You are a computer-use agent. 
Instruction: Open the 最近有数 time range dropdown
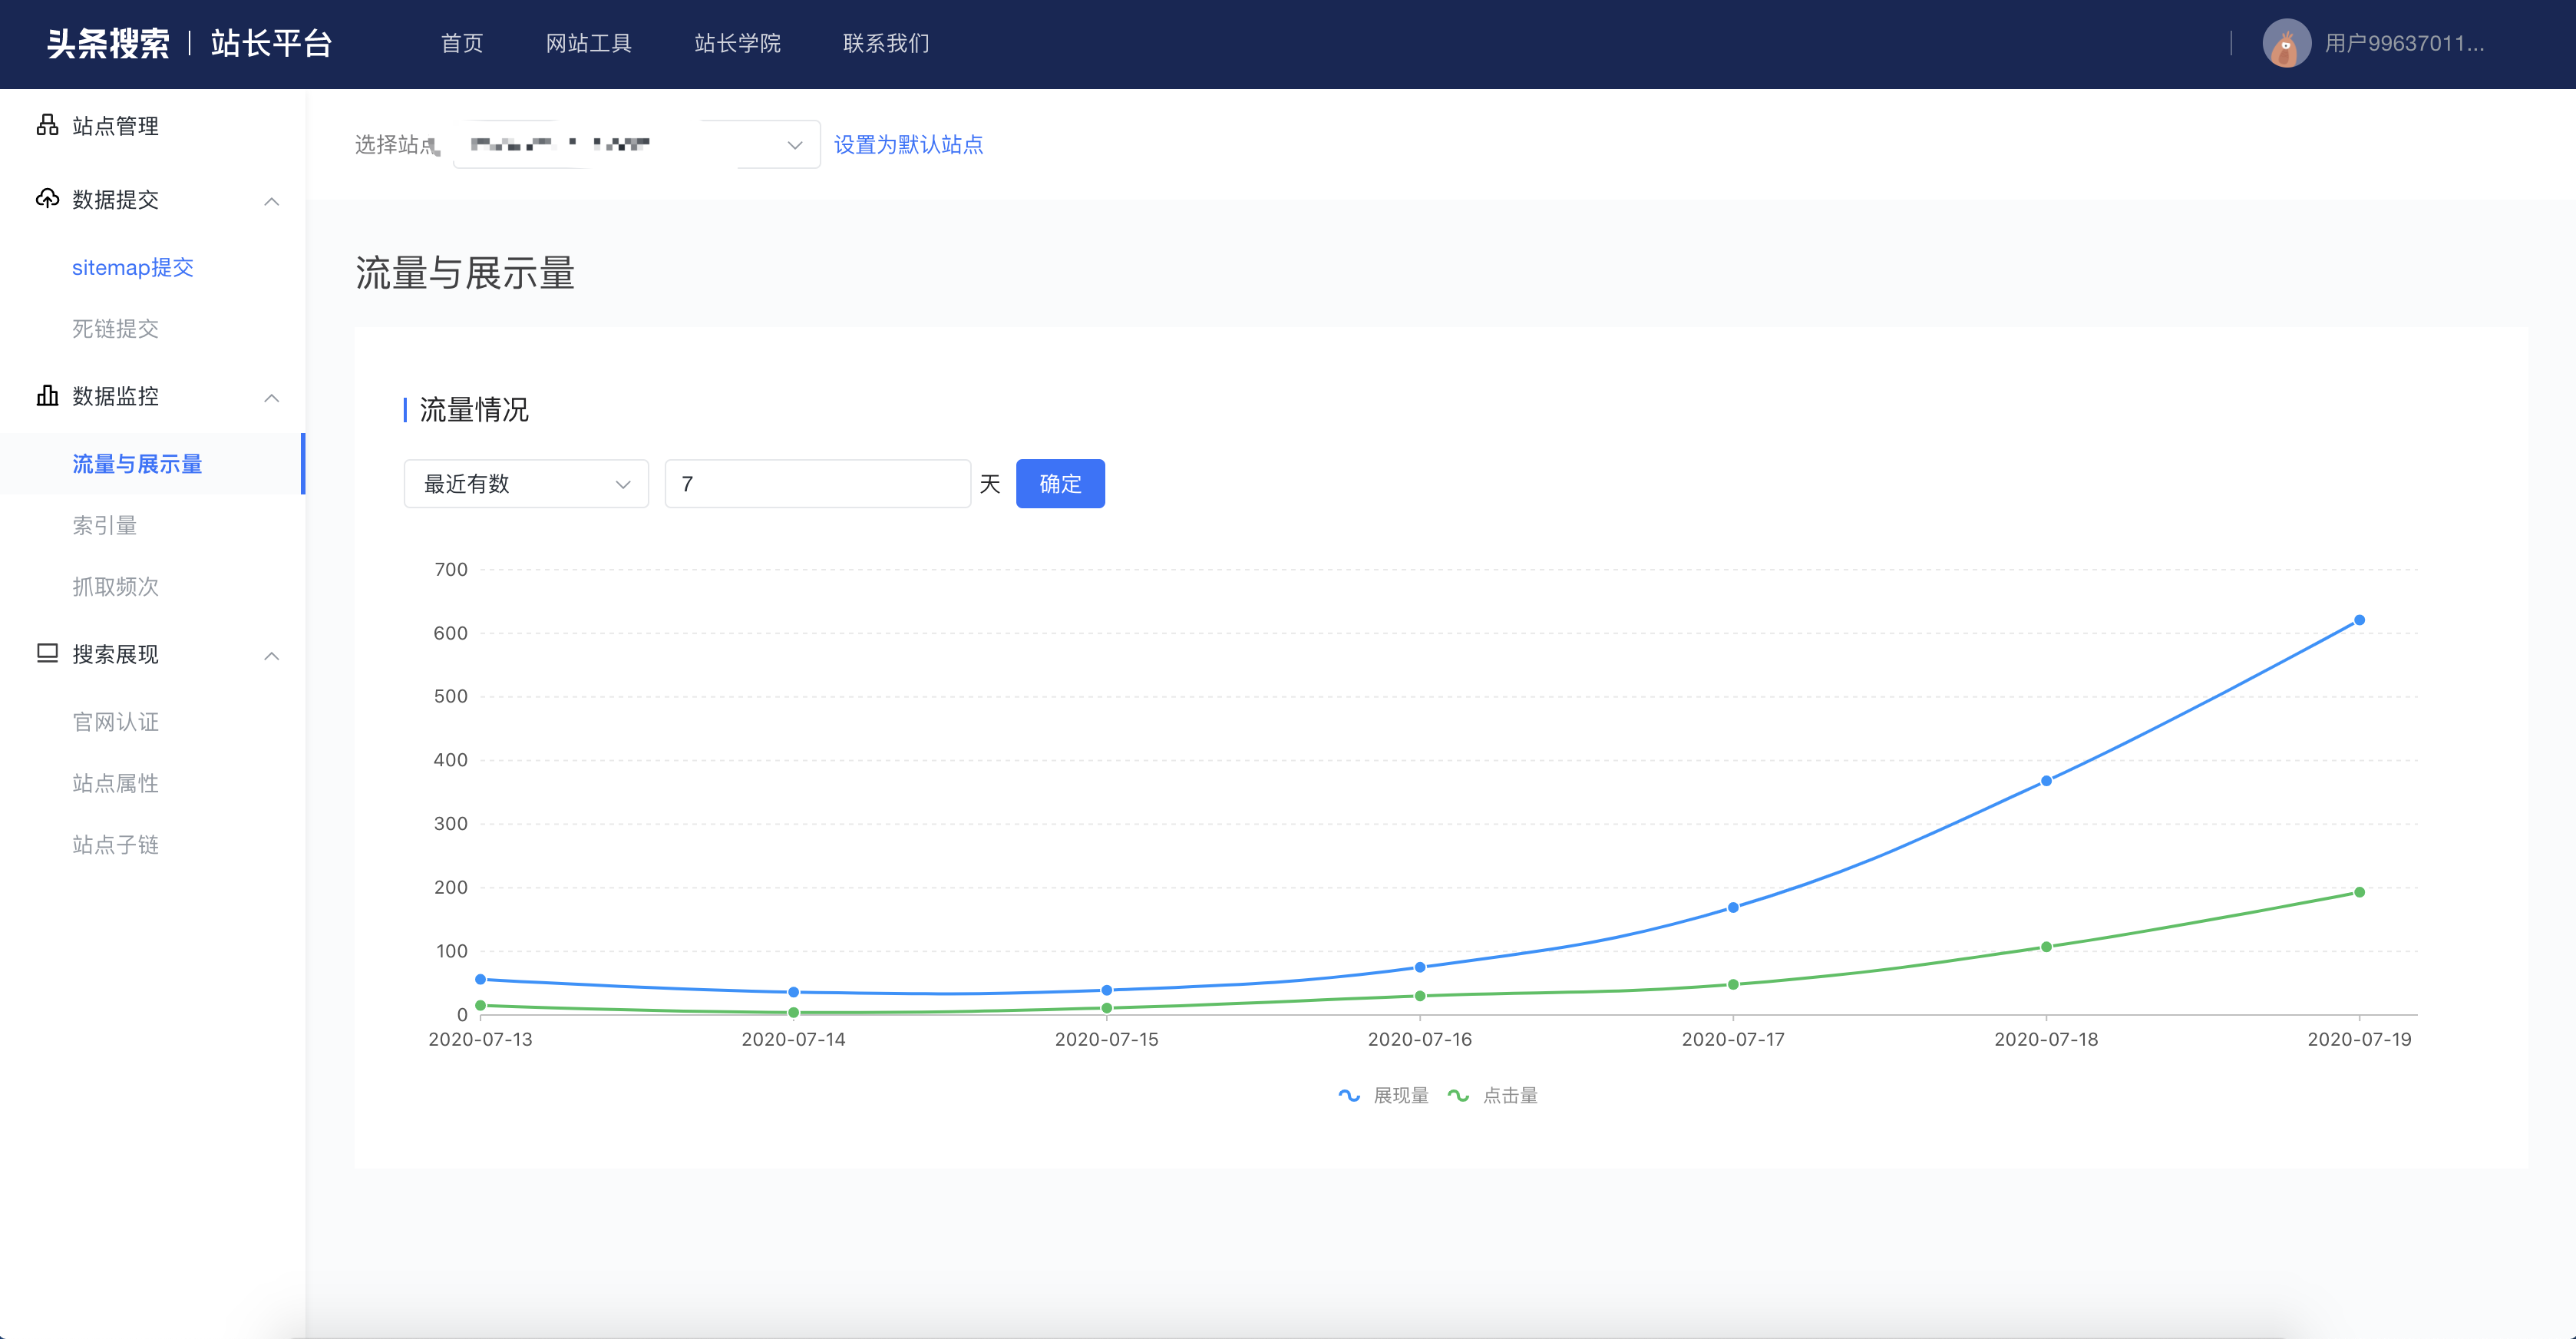(526, 484)
